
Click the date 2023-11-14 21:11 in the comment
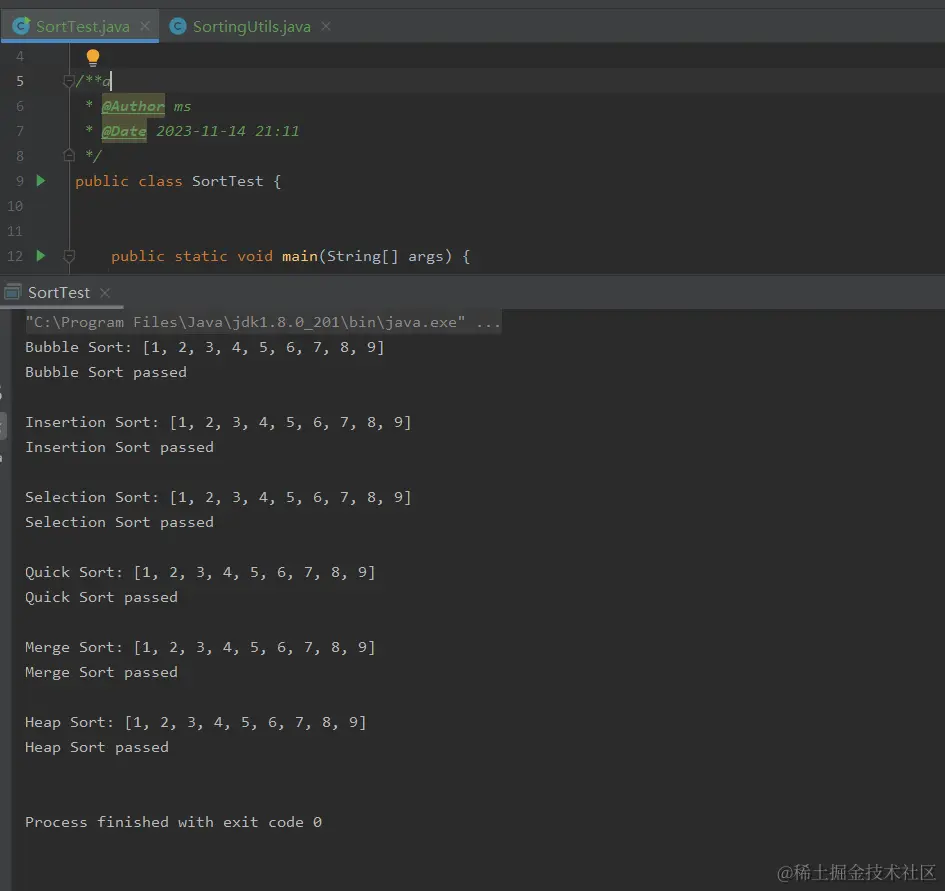227,131
